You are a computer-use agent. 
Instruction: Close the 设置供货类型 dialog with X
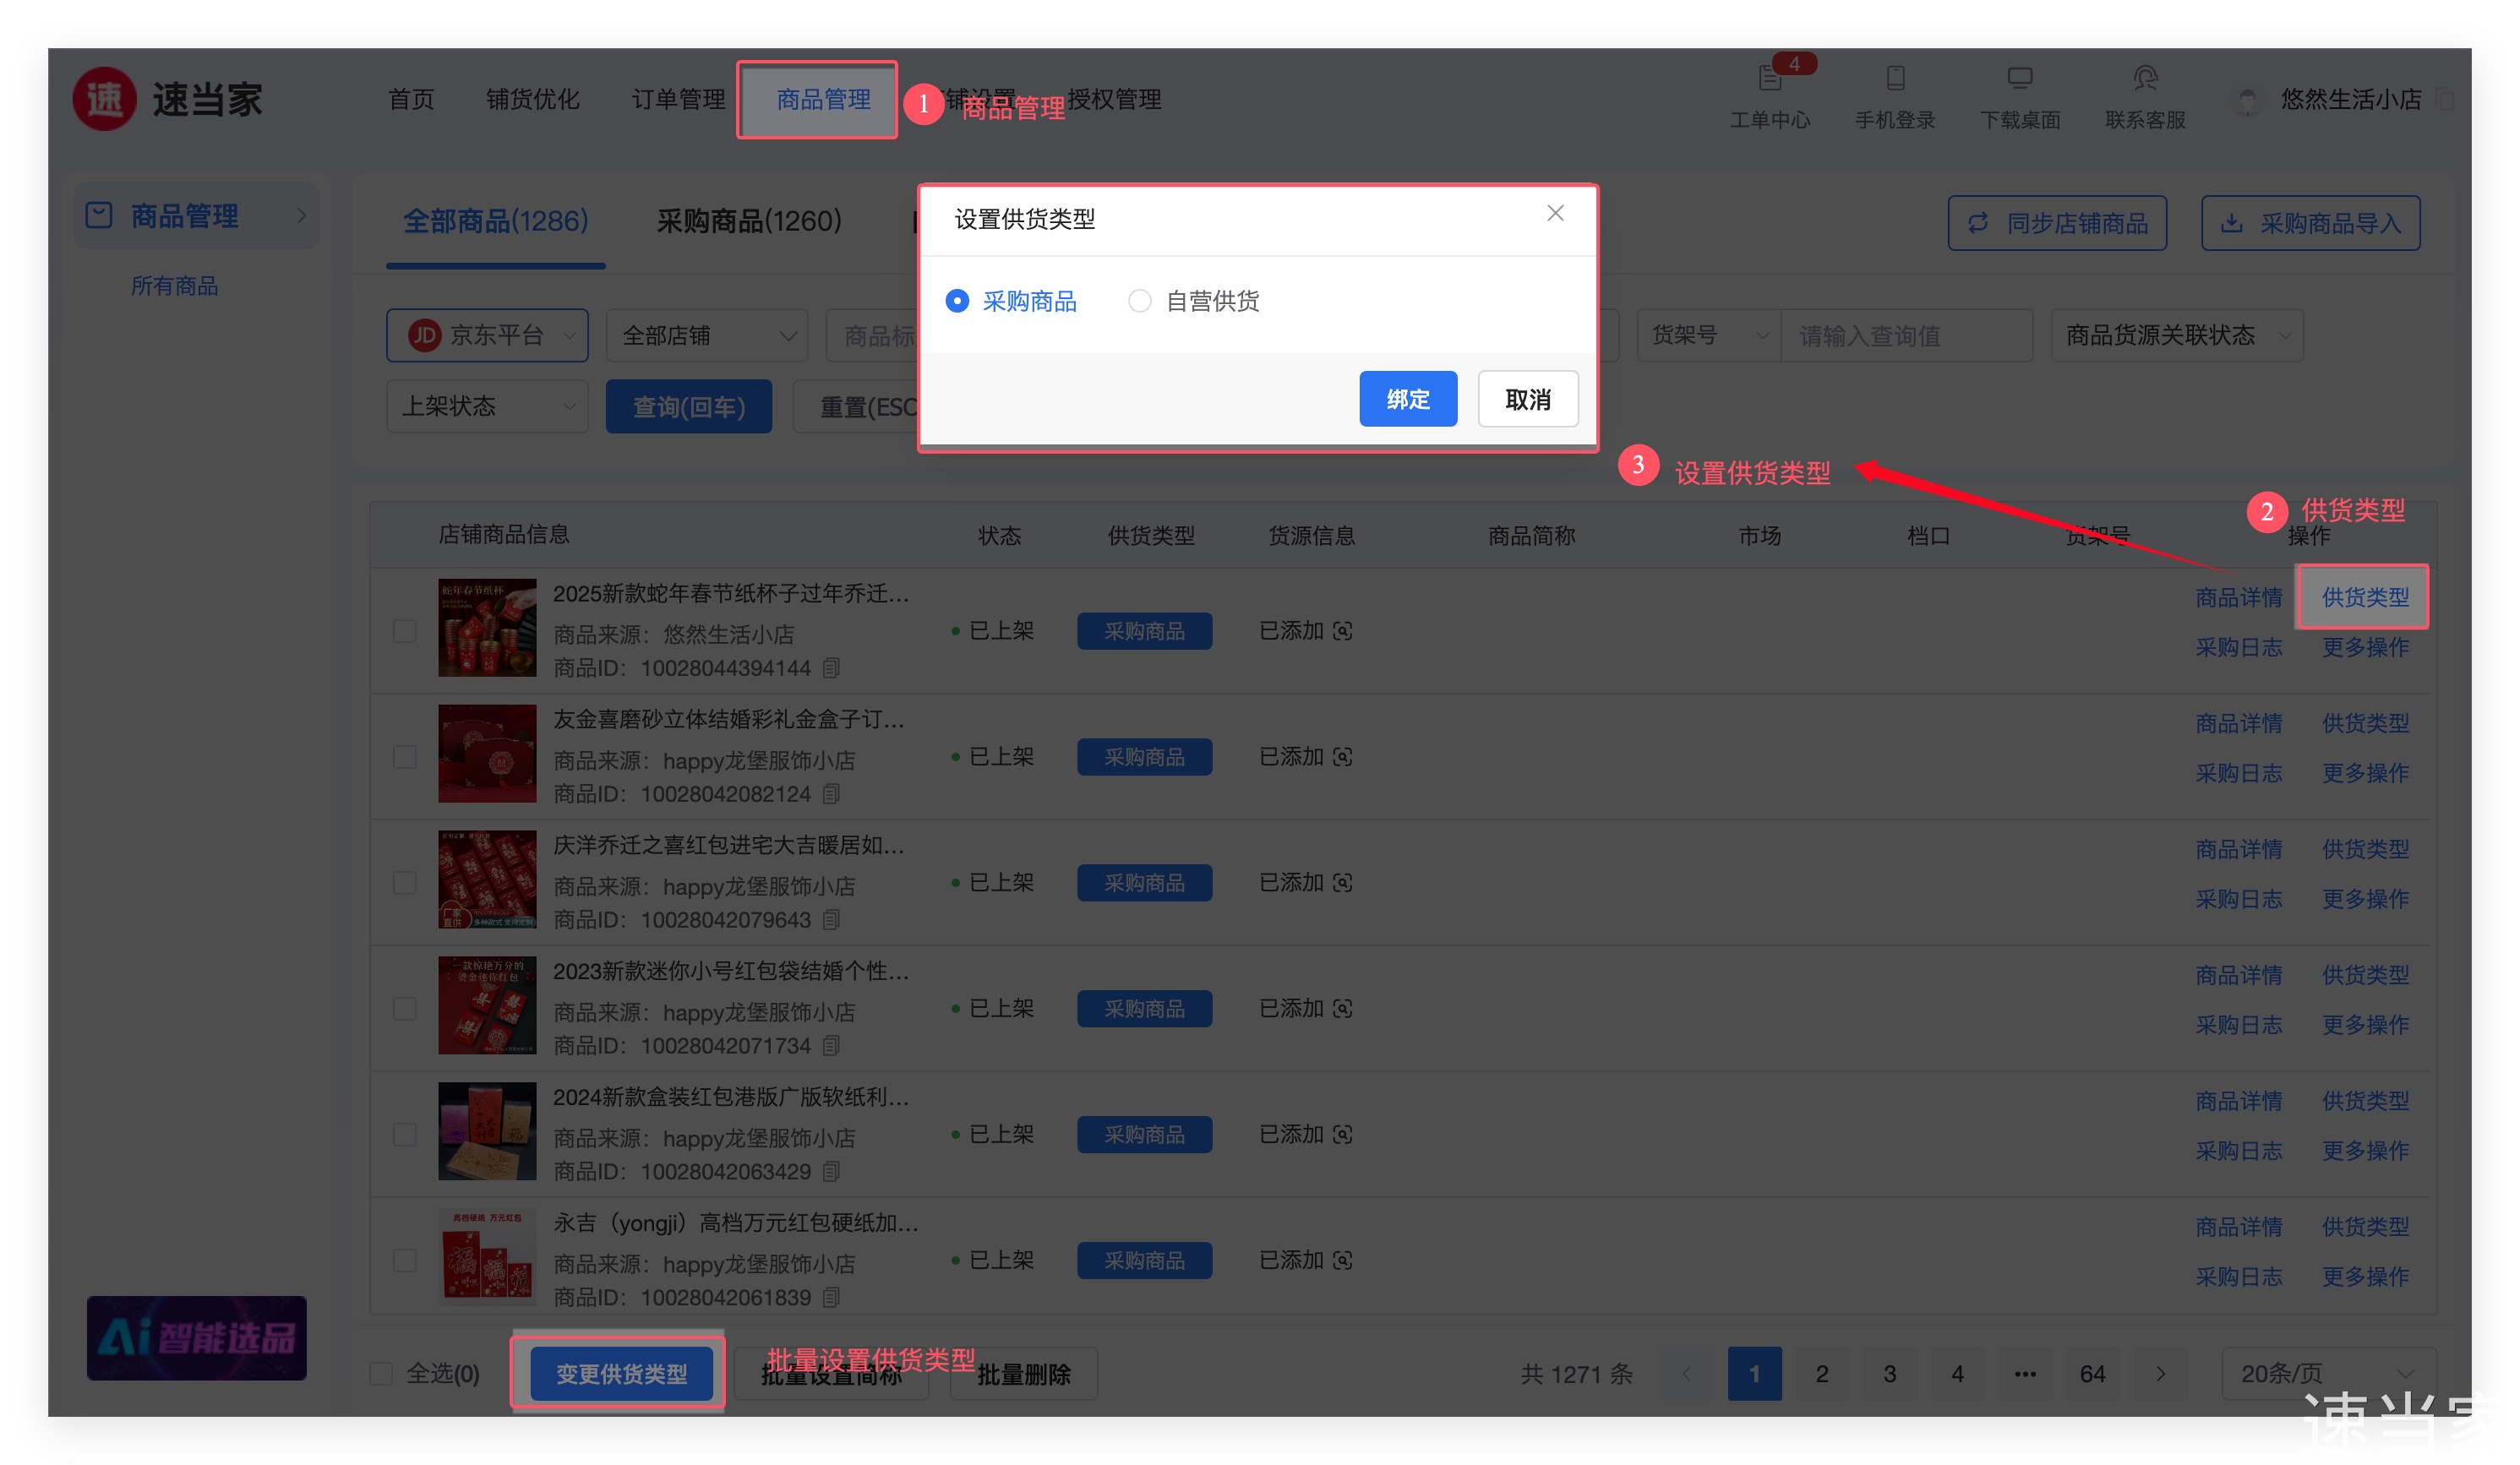[1555, 213]
